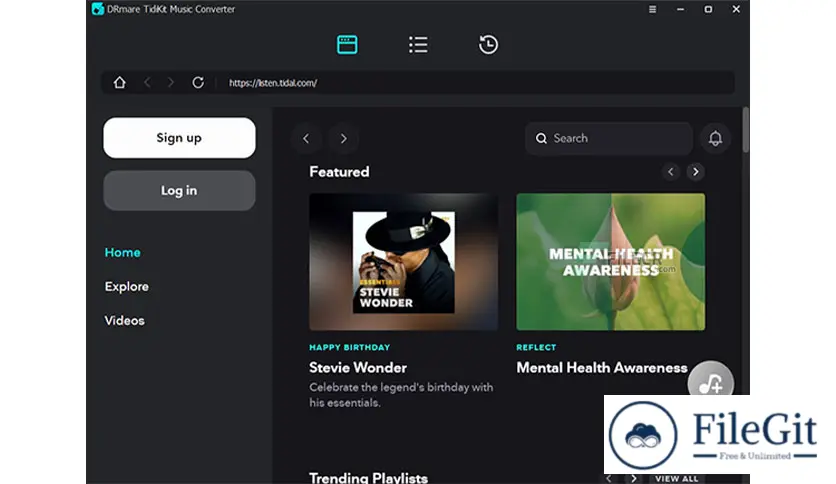836x484 pixels.
Task: Click the Search field
Action: coord(609,138)
